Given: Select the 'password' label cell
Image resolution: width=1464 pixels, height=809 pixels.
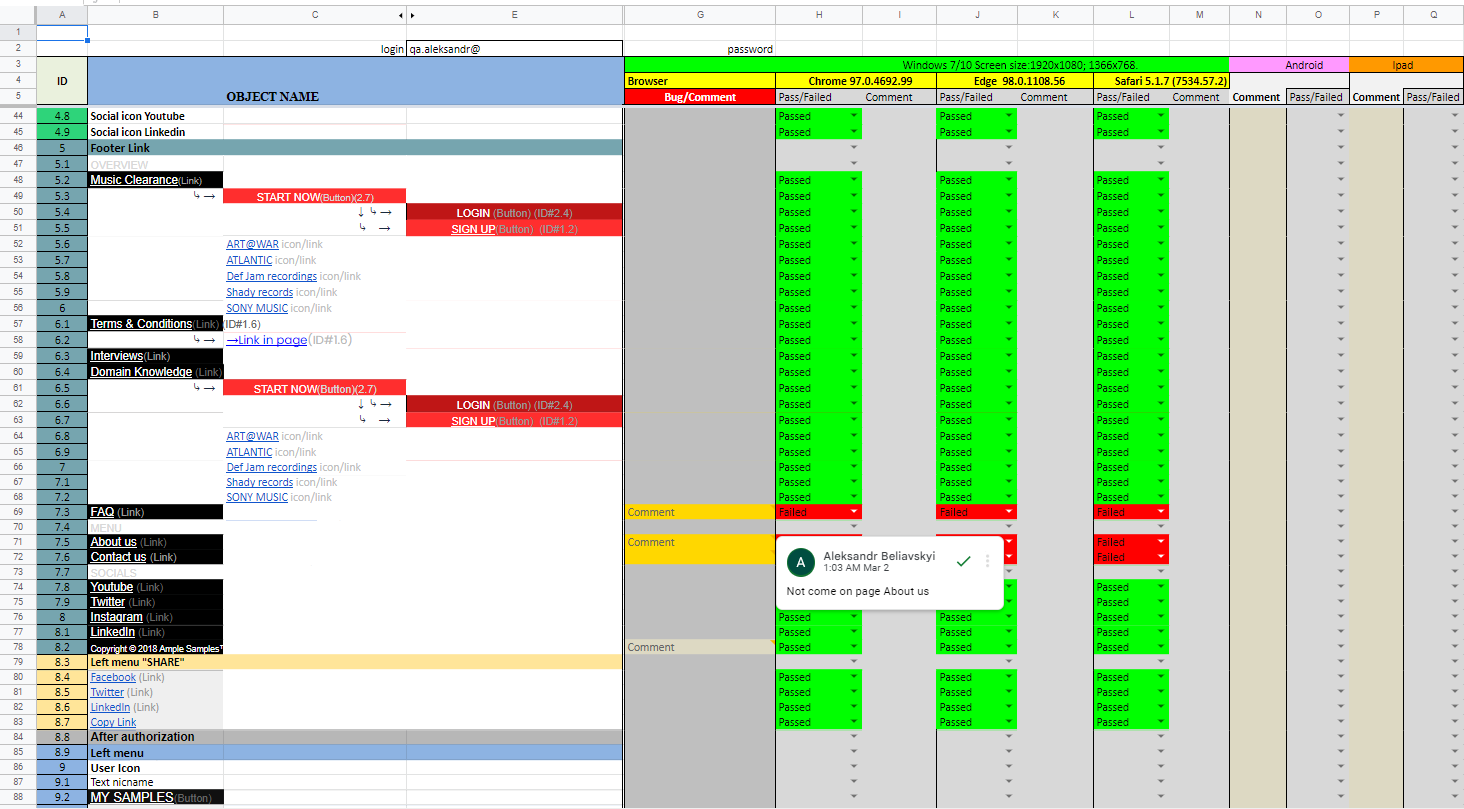Looking at the screenshot, I should click(700, 49).
